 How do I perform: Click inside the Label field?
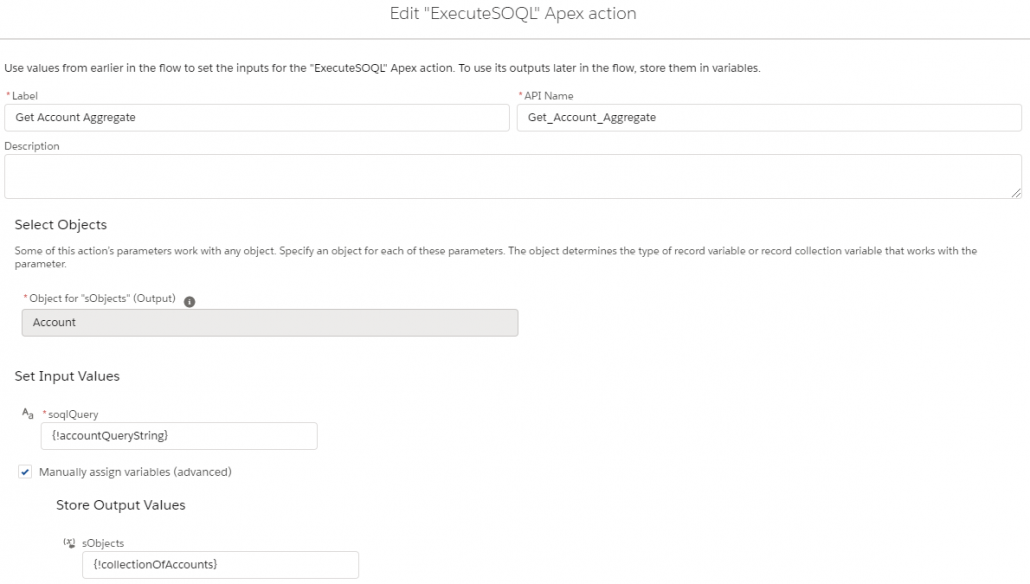255,117
